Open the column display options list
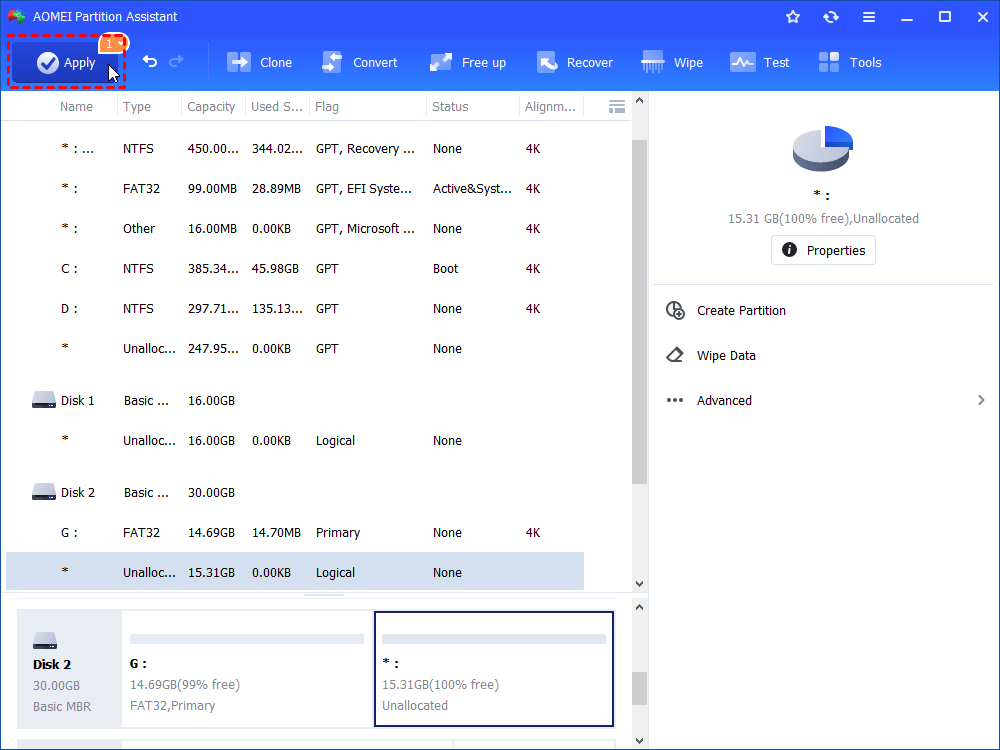Screen dimensions: 1000x750 [x=617, y=106]
